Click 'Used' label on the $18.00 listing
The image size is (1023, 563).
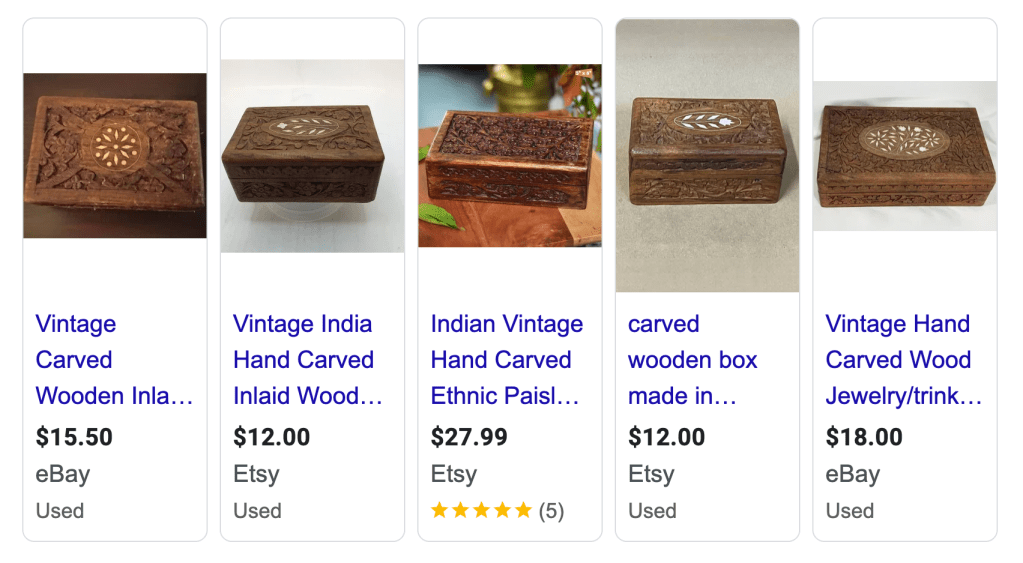tap(850, 511)
